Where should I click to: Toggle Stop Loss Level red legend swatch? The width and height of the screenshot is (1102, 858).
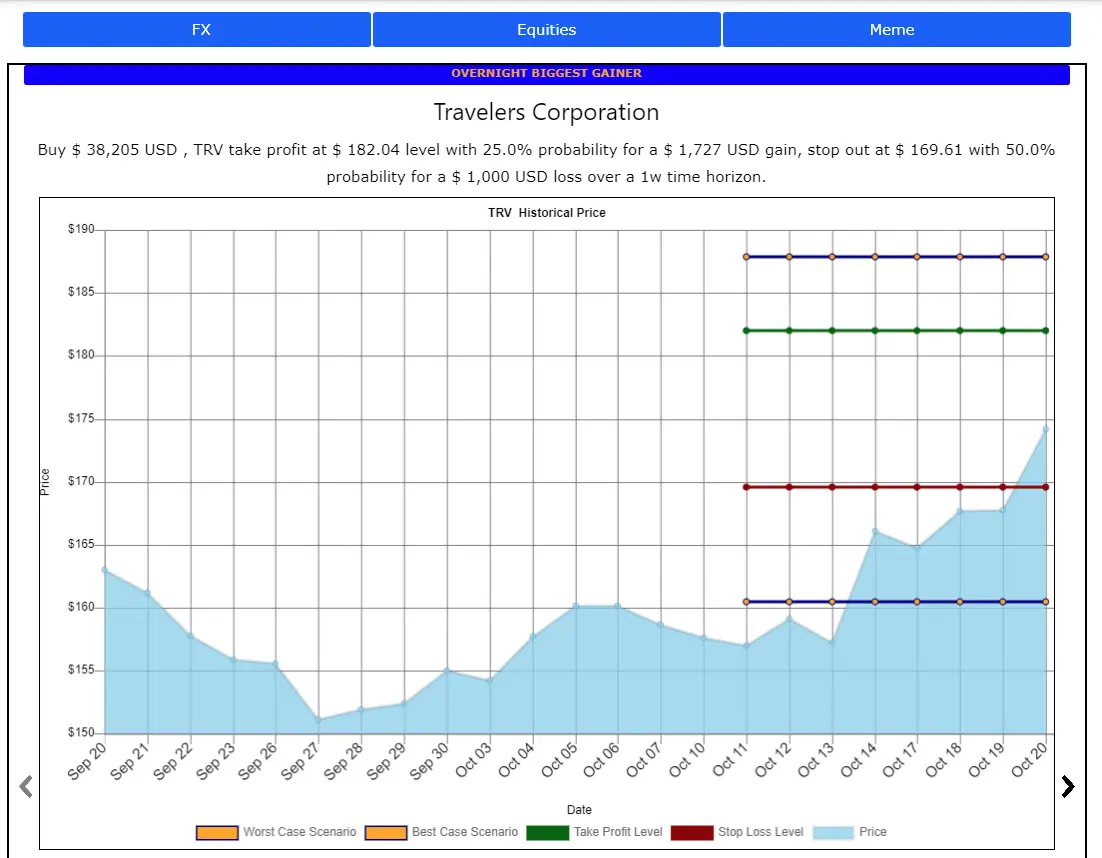click(x=692, y=833)
